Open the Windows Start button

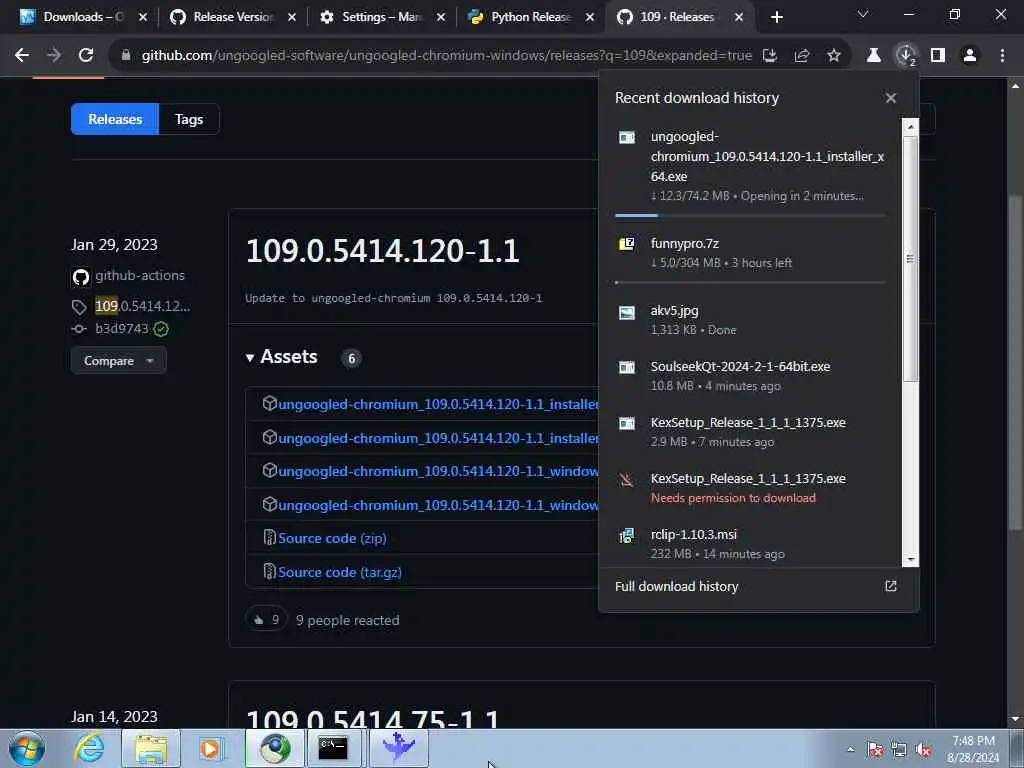pos(27,748)
